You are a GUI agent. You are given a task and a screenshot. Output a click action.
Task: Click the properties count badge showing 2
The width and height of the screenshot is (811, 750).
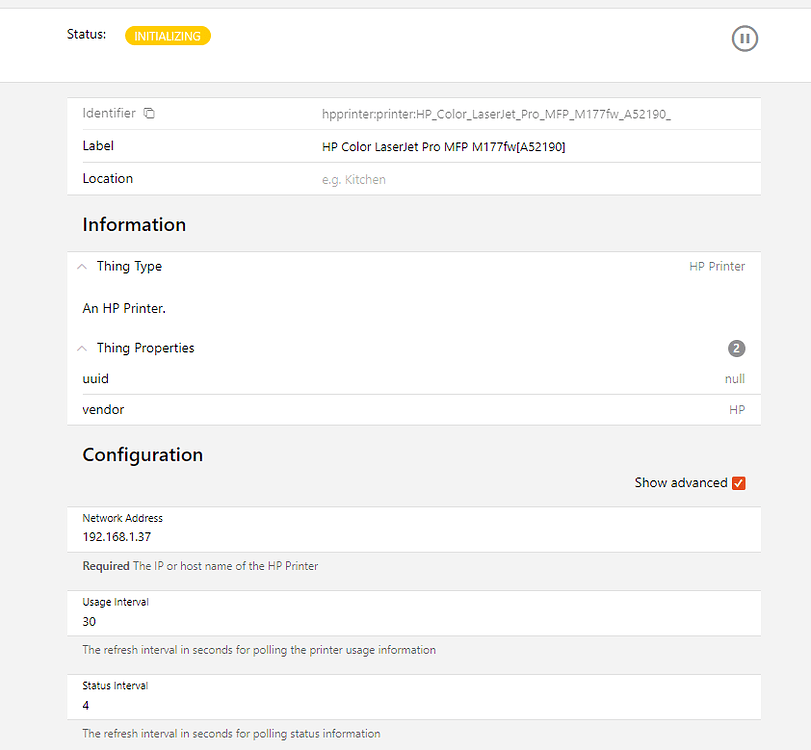(x=736, y=348)
